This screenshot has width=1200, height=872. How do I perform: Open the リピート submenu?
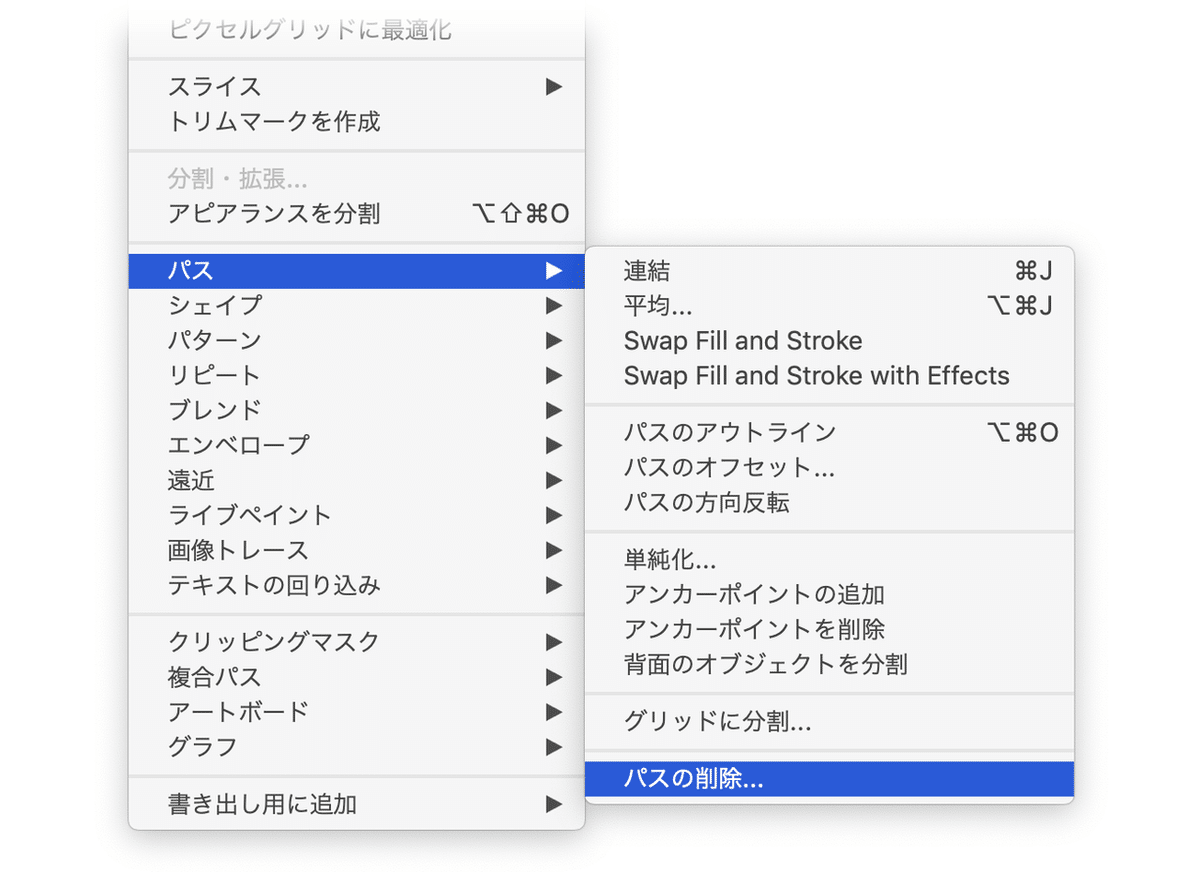(356, 375)
